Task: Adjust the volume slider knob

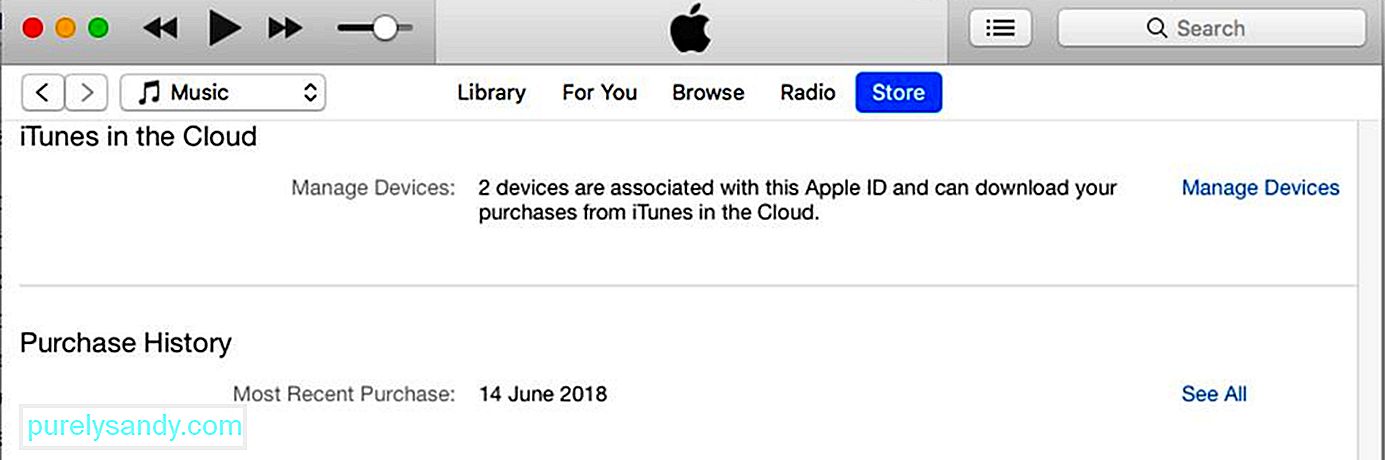Action: click(x=385, y=29)
